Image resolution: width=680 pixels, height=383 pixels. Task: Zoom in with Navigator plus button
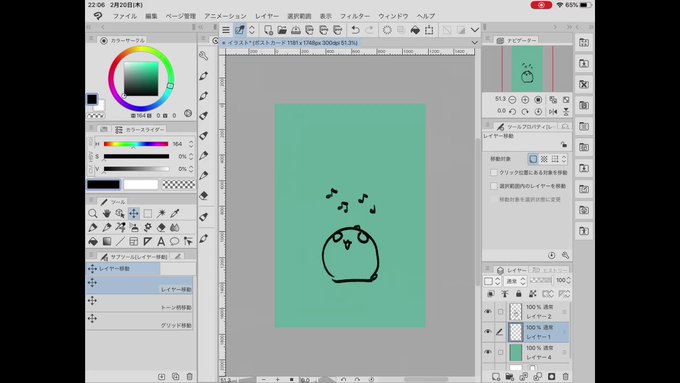[525, 100]
